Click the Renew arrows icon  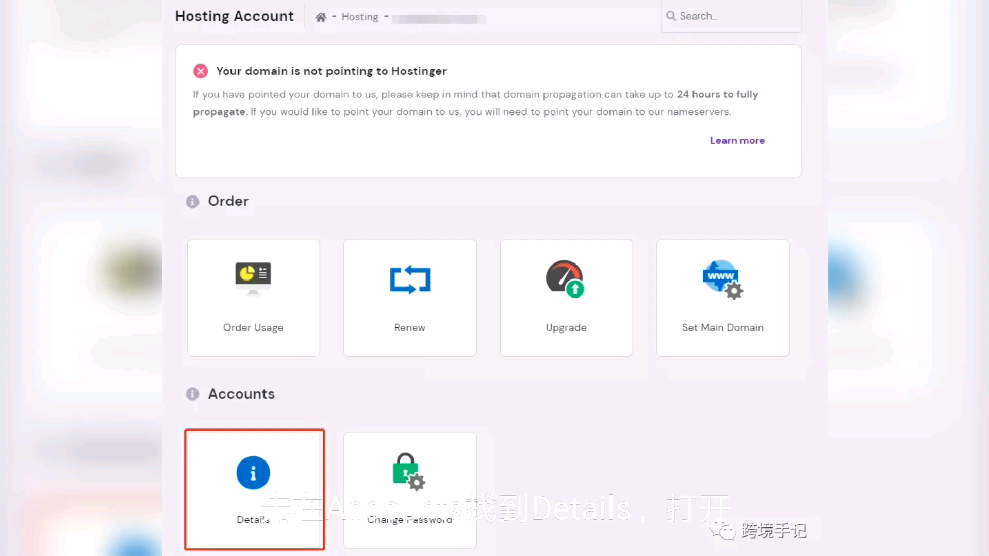pos(410,280)
